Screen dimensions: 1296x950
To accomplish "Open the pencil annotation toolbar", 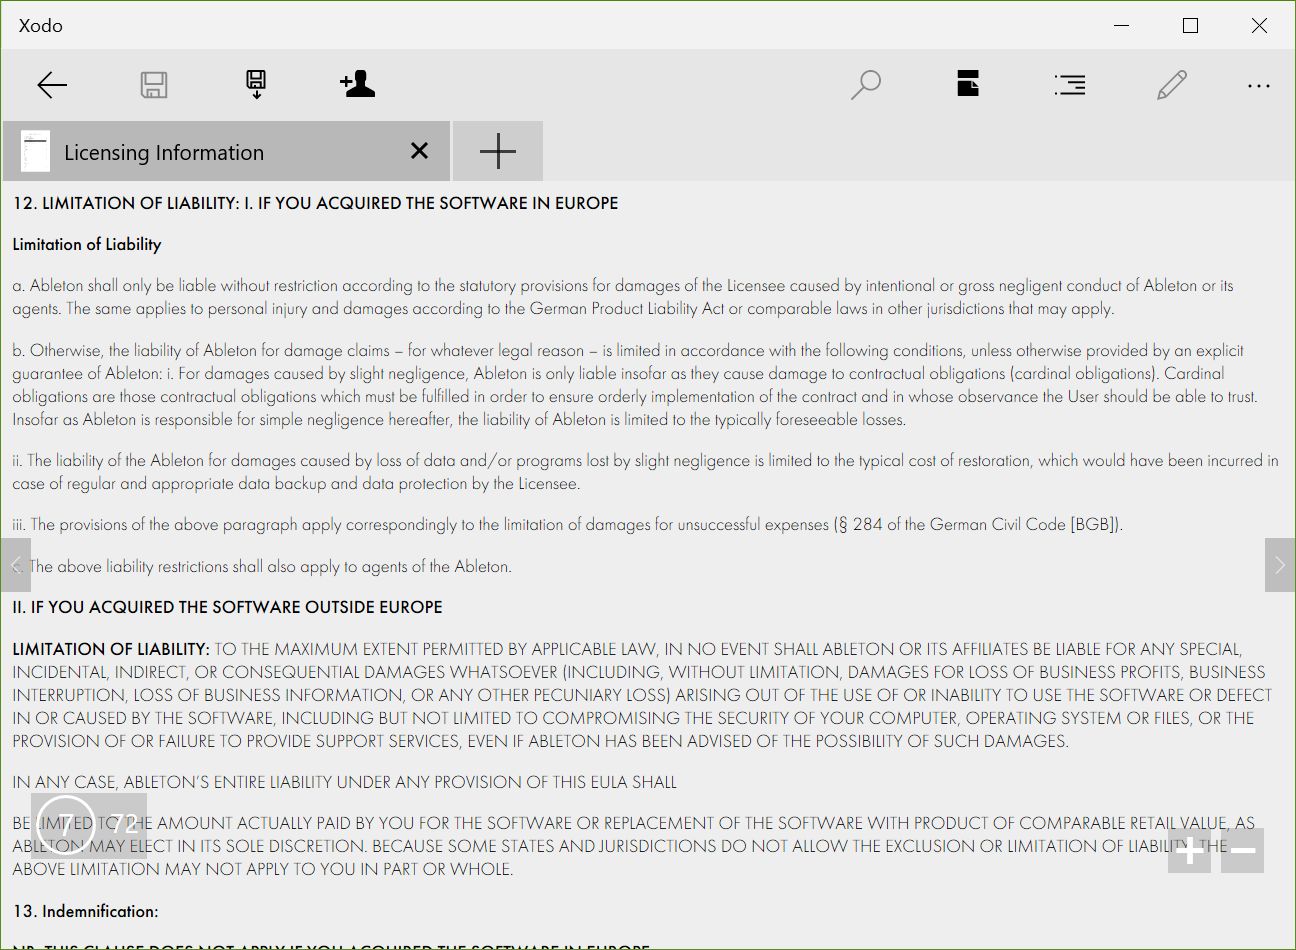I will [1172, 85].
